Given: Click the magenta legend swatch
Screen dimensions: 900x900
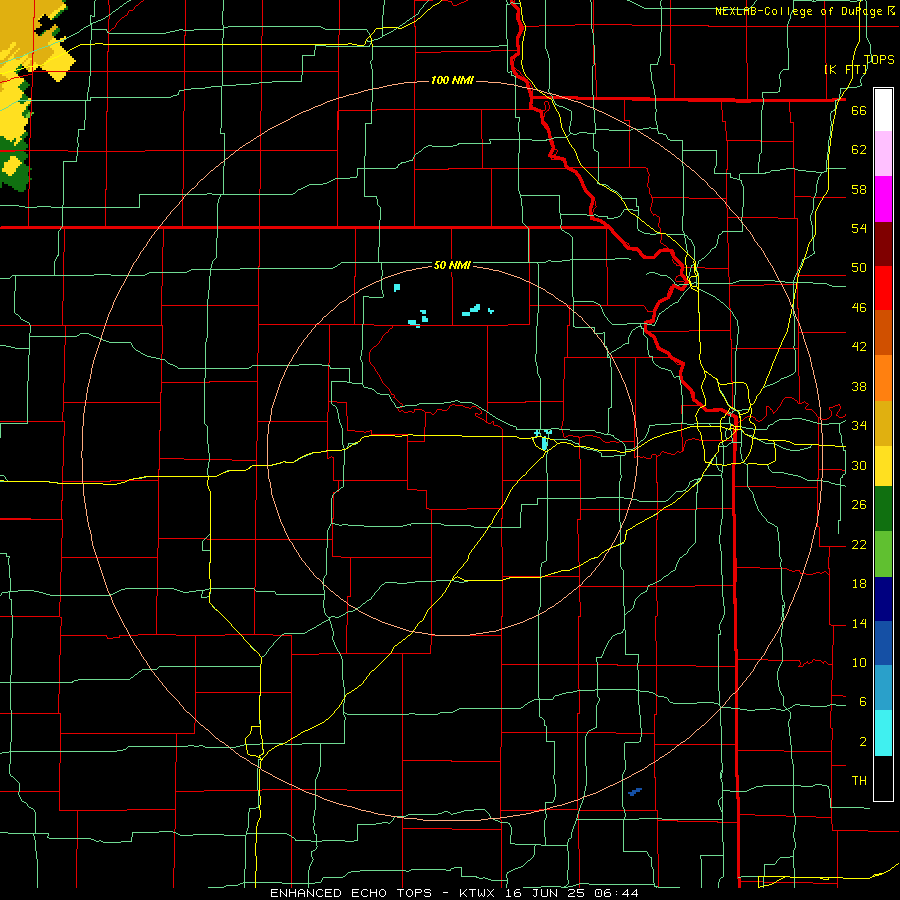Looking at the screenshot, I should pyautogui.click(x=883, y=198).
